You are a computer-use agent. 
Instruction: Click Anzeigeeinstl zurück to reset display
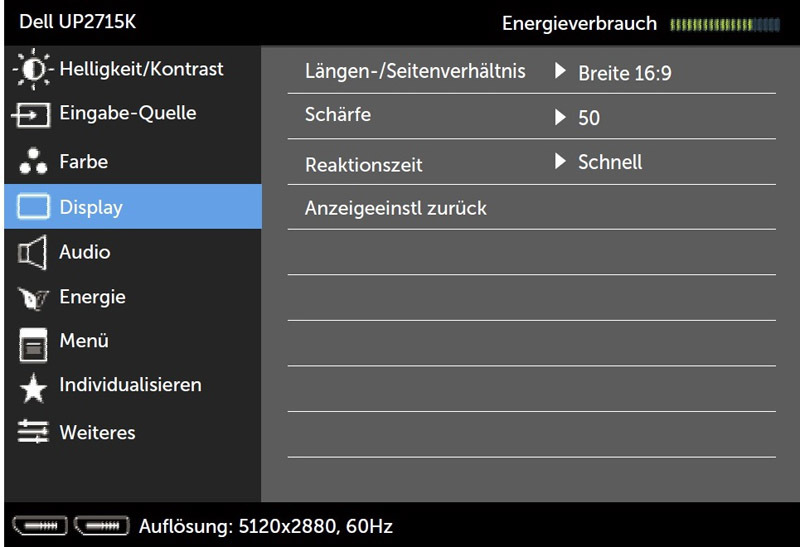[x=396, y=208]
